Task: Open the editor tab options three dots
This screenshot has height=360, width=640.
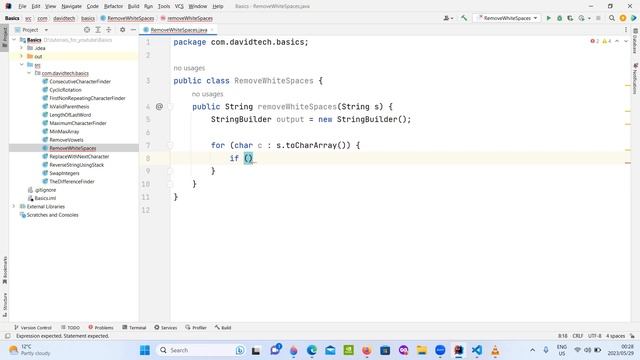Action: click(626, 30)
